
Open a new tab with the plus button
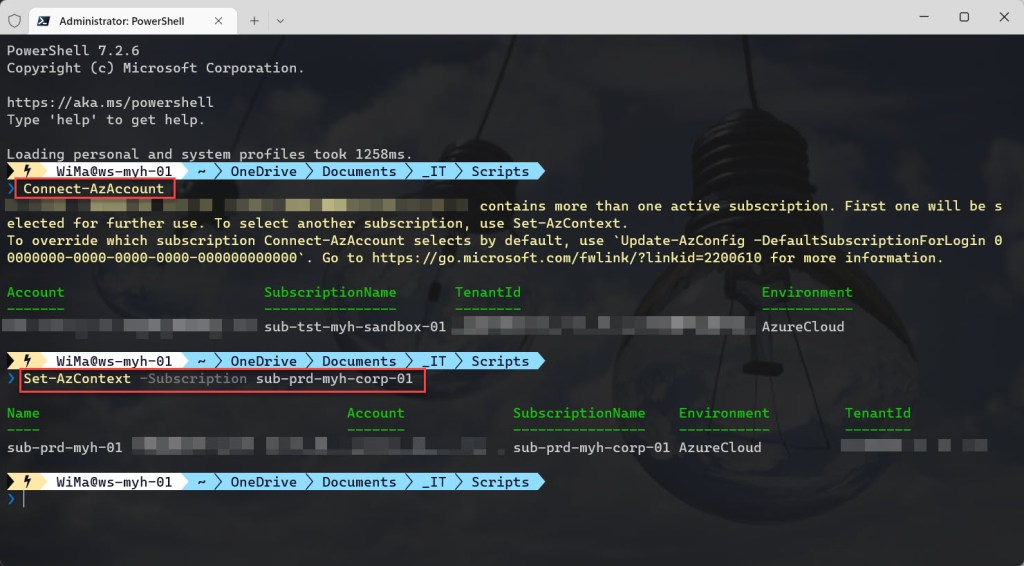tap(254, 20)
